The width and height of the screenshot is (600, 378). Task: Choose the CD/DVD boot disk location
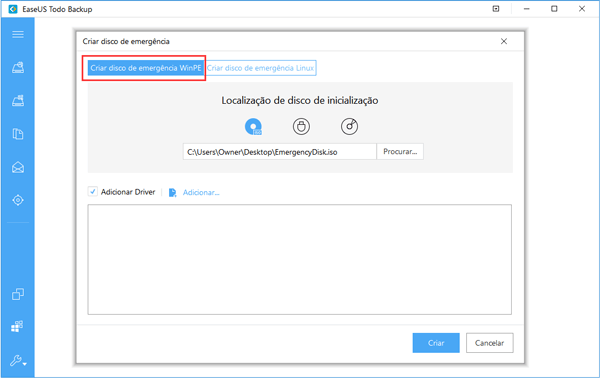(x=349, y=126)
